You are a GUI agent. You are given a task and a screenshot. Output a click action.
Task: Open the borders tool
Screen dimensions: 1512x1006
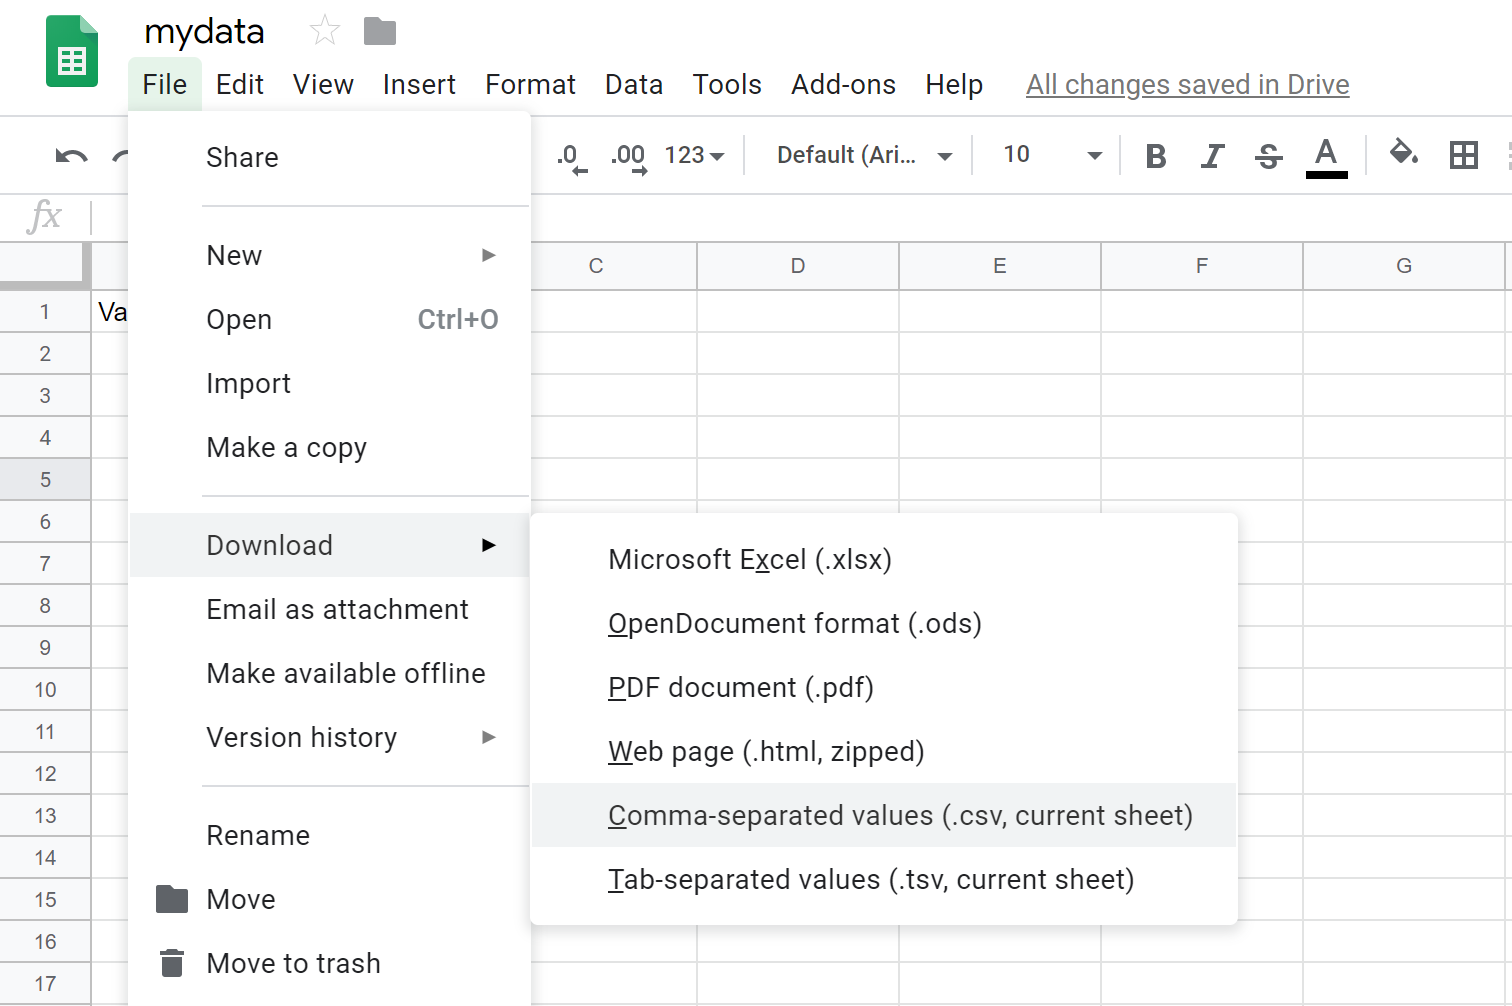click(x=1464, y=155)
